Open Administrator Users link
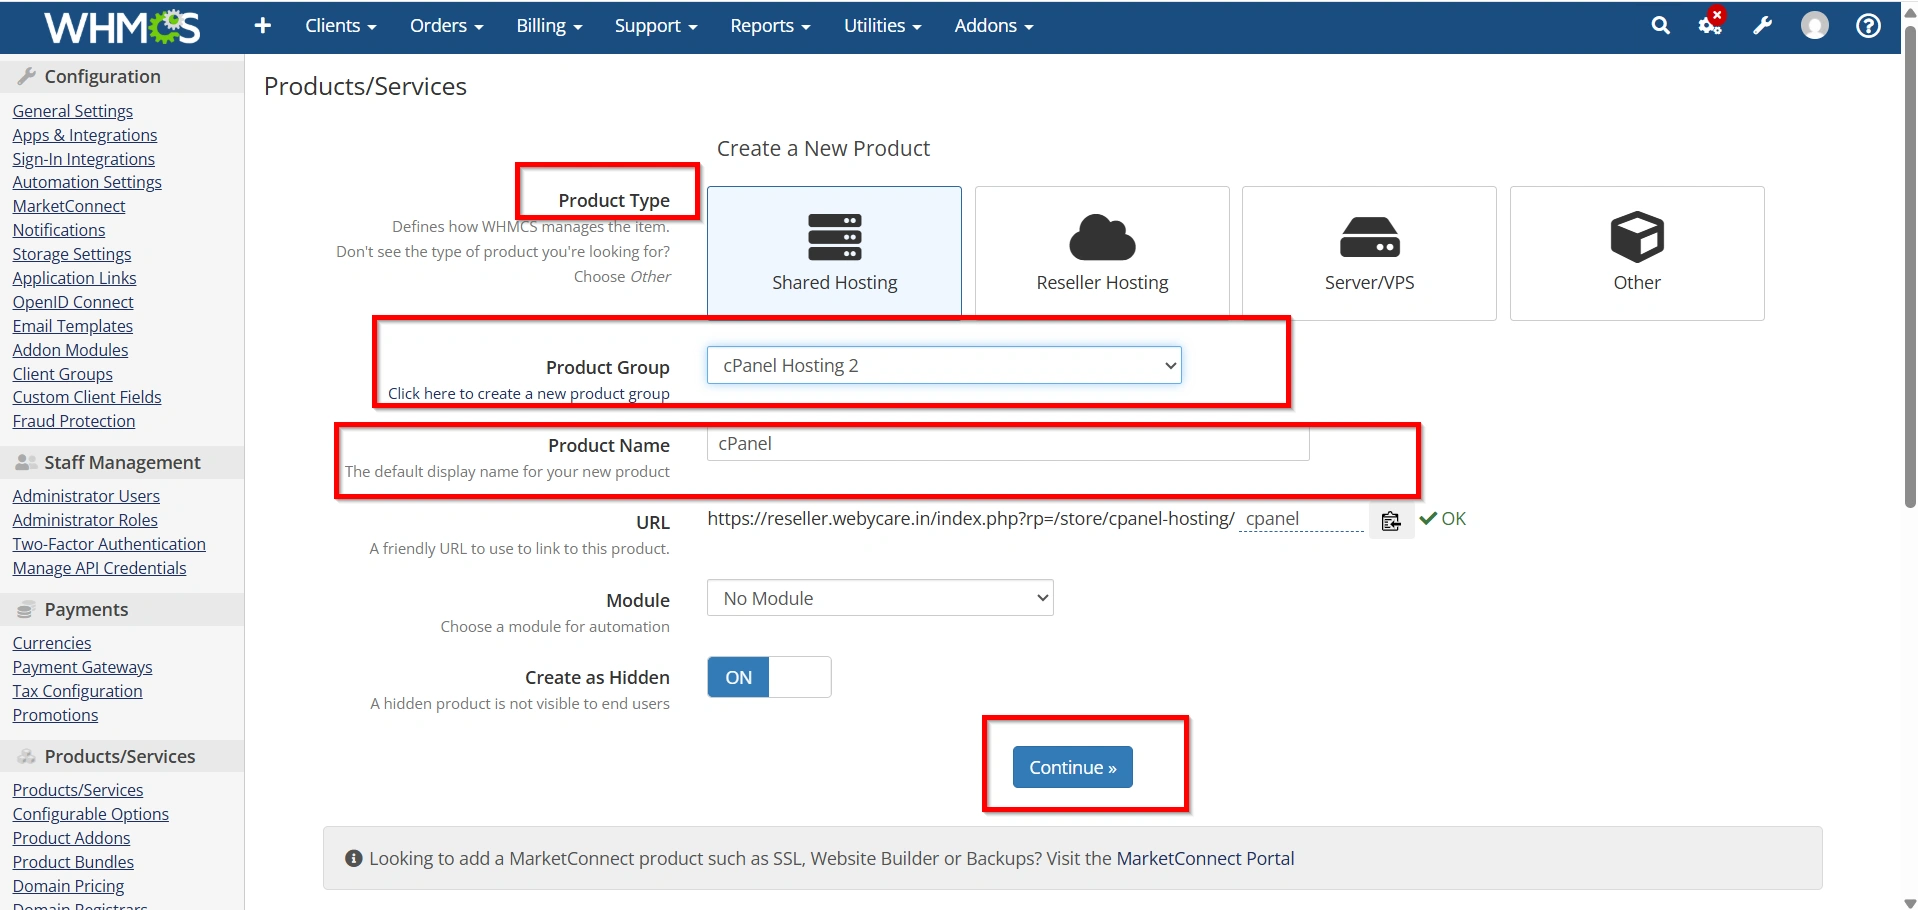Screen dimensions: 1918x910 (x=86, y=496)
